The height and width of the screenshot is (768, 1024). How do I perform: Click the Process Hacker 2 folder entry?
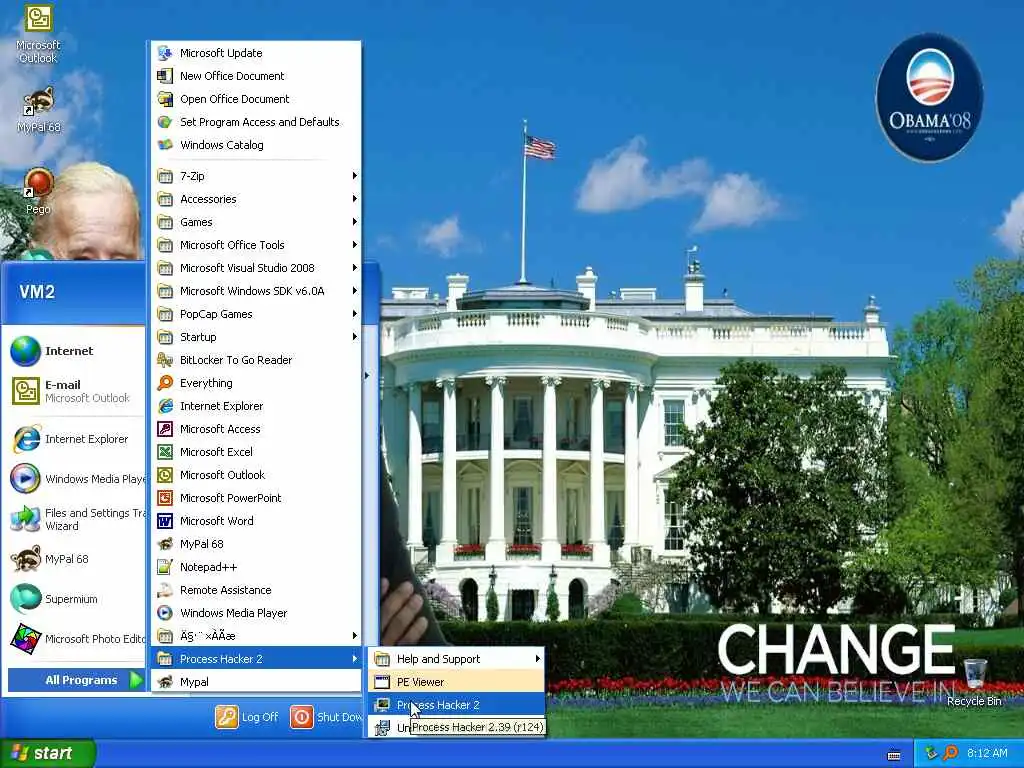coord(257,659)
